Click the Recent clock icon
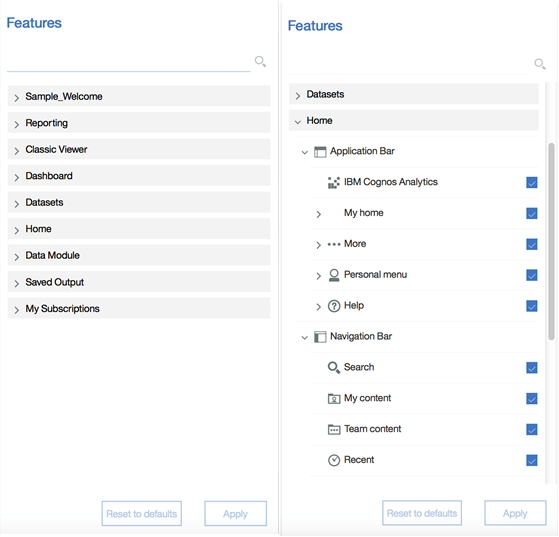The image size is (559, 537). (x=334, y=460)
